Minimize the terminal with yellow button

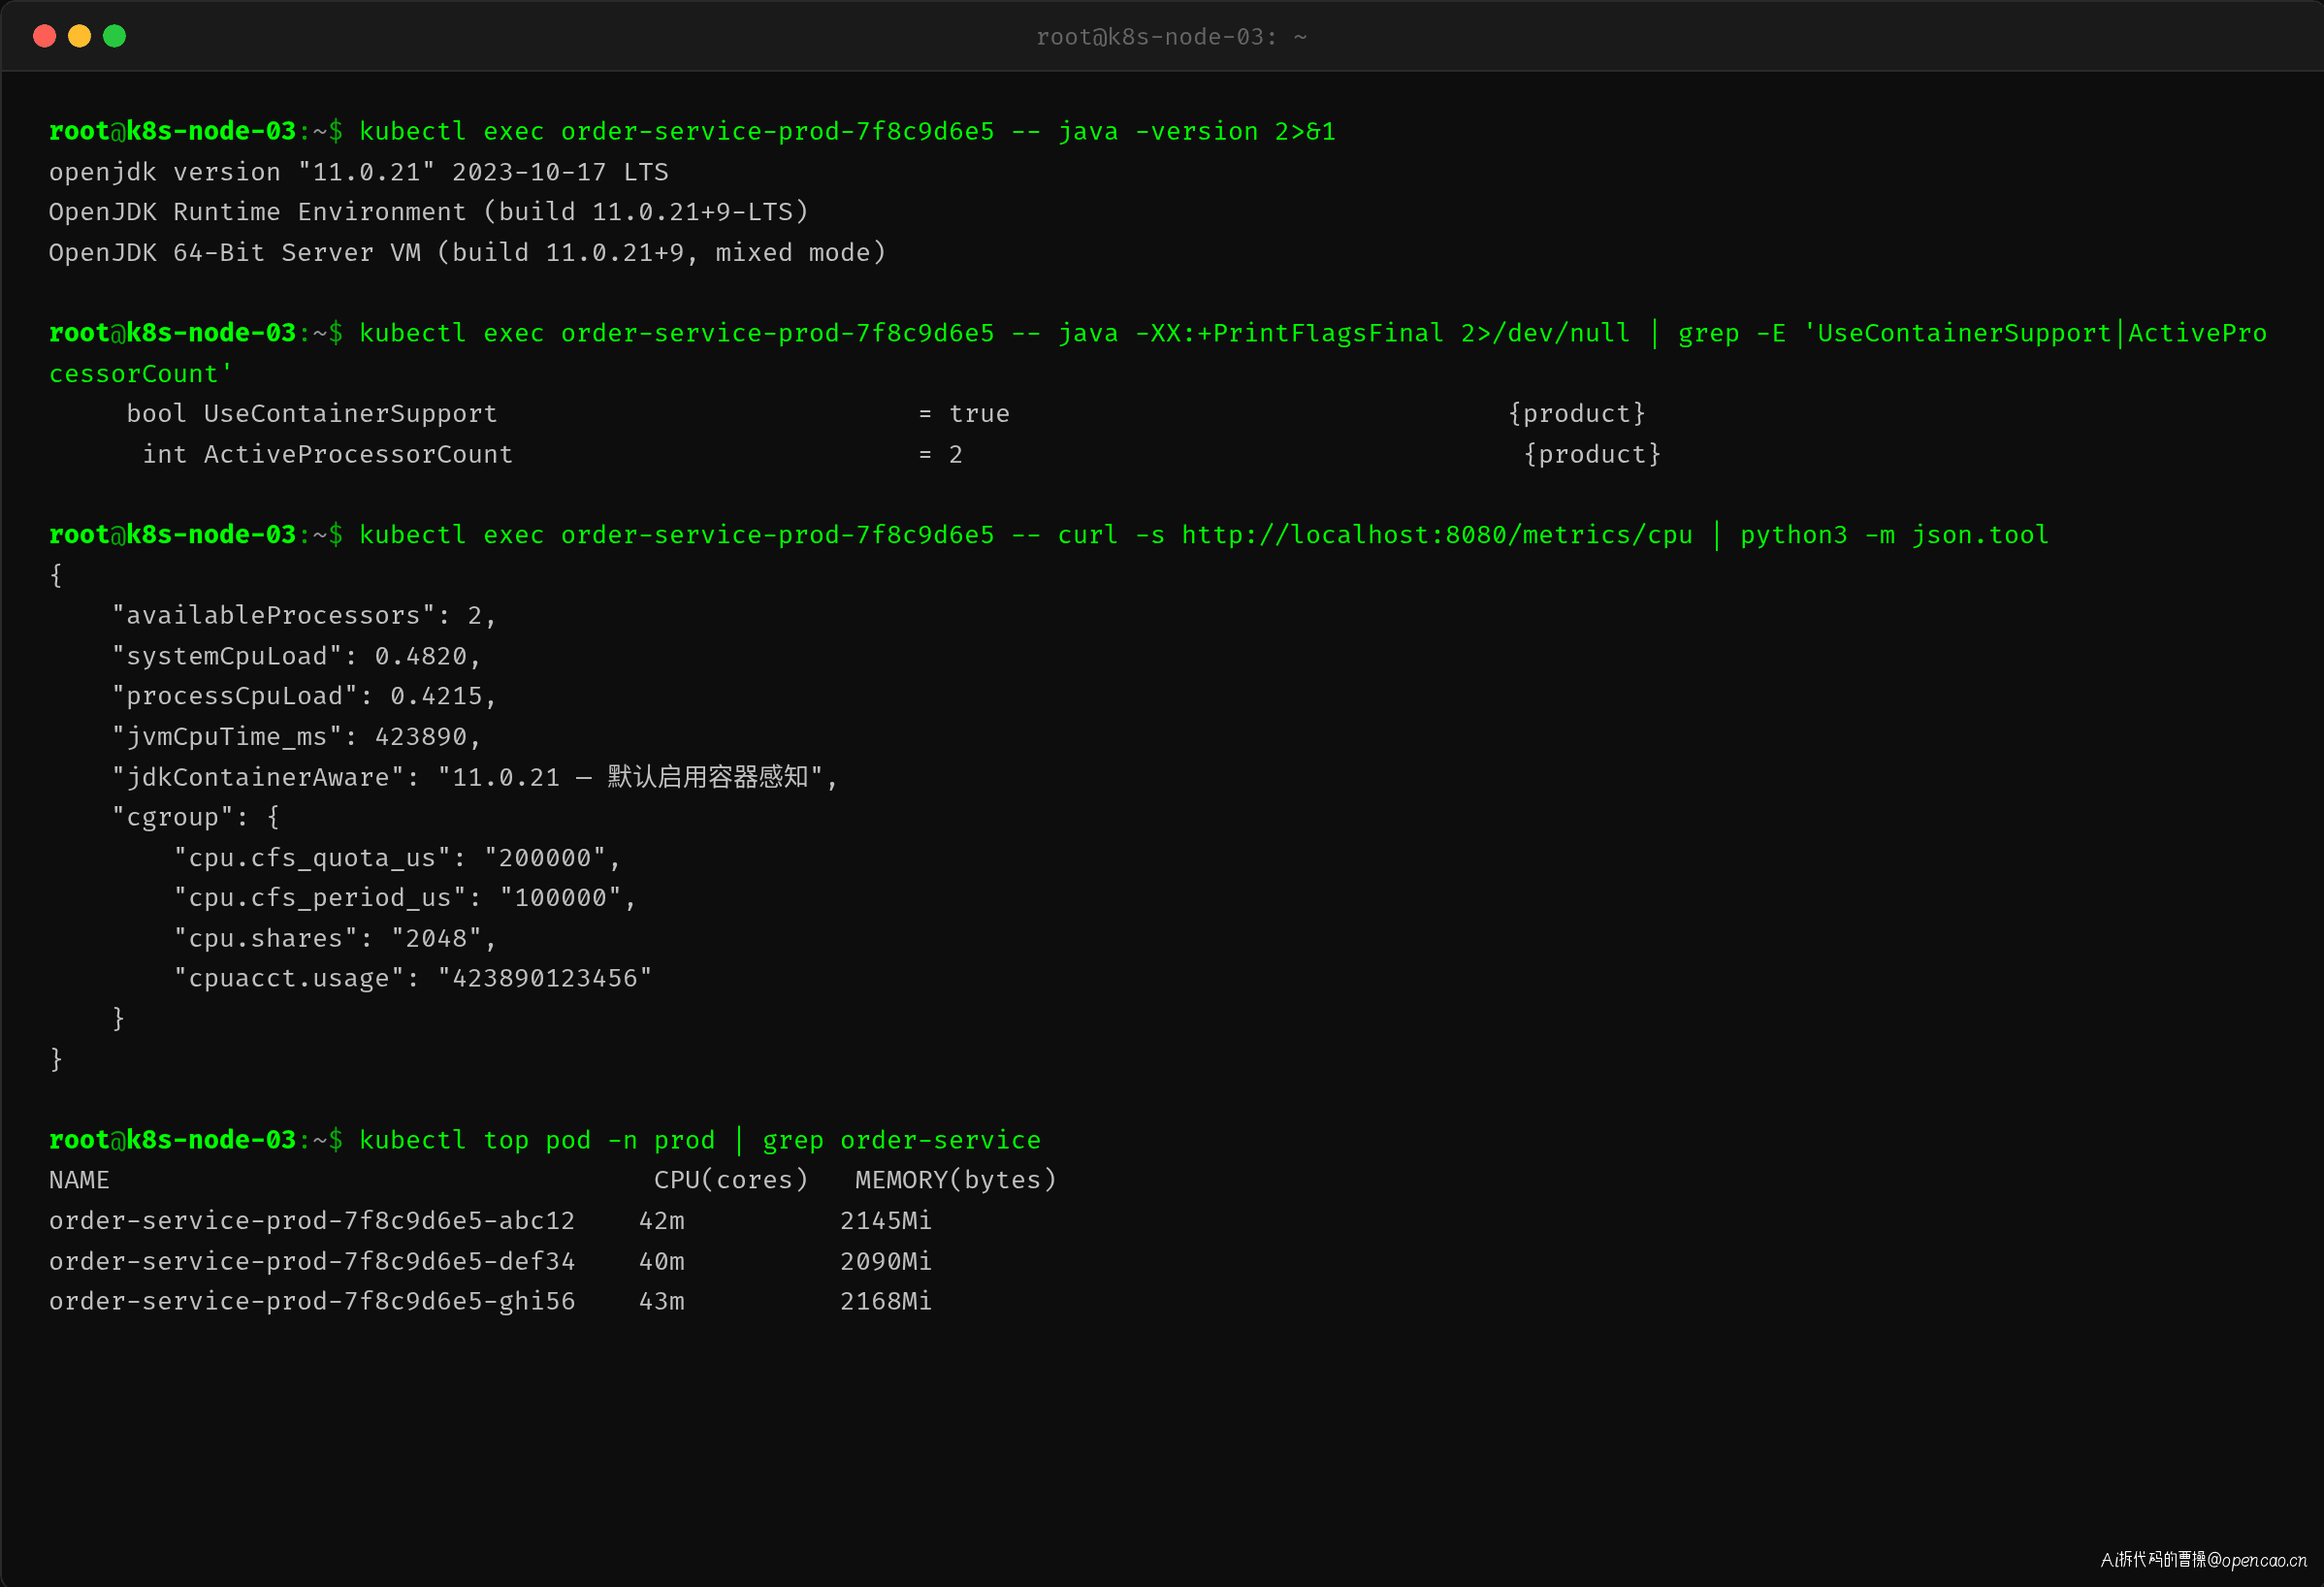(79, 36)
